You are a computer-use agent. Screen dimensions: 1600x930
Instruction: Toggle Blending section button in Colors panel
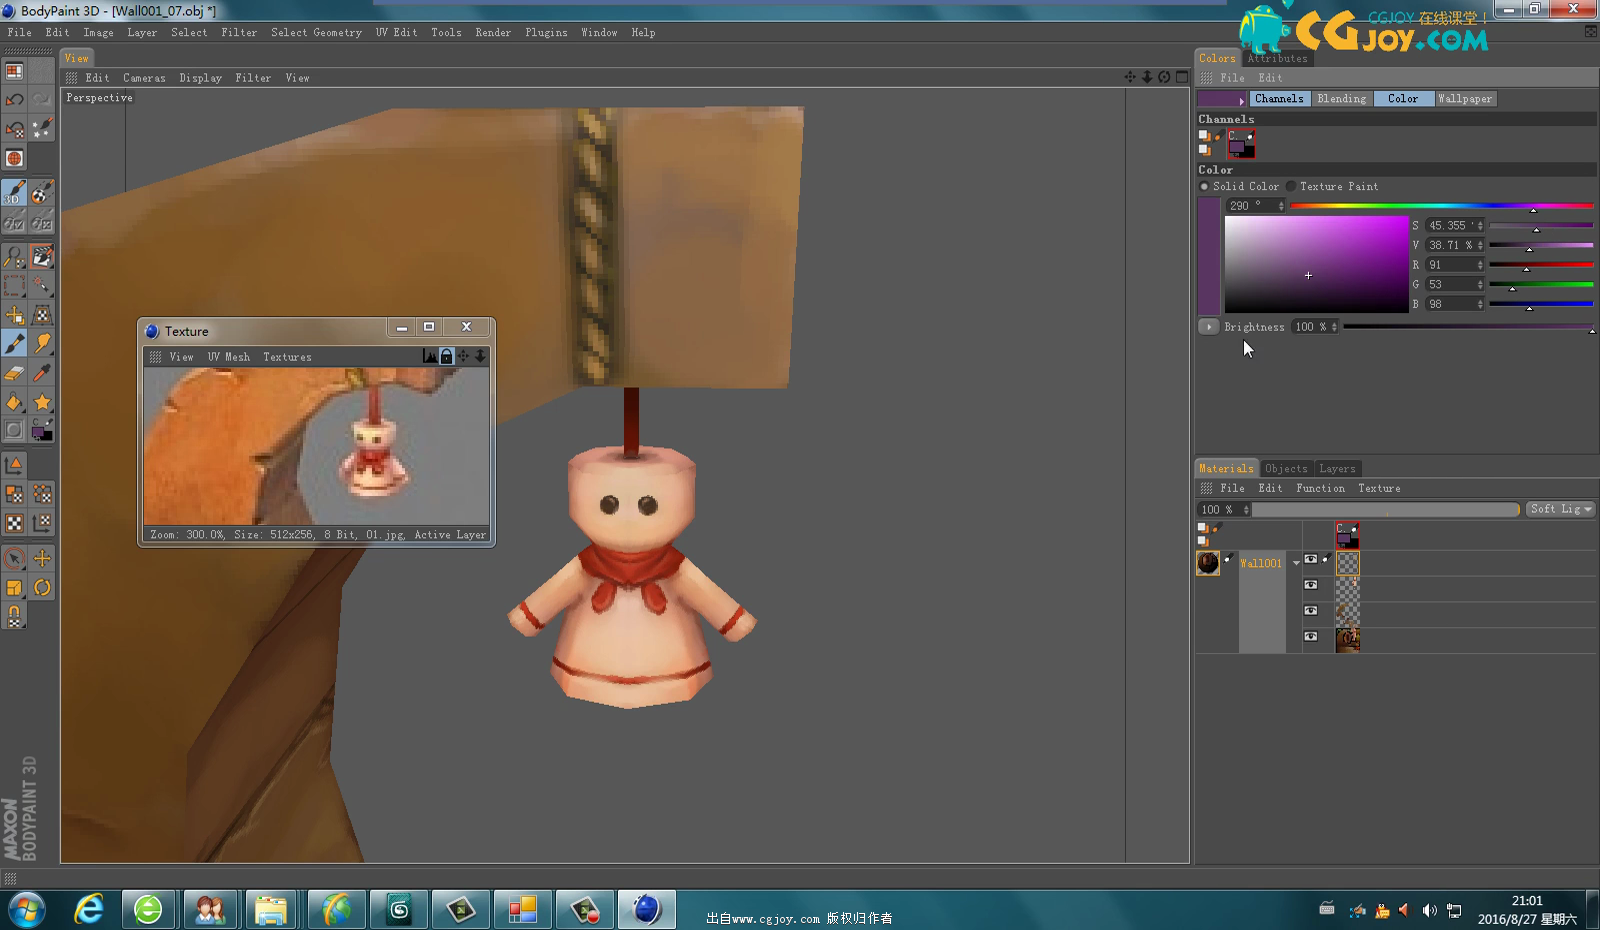[1341, 99]
